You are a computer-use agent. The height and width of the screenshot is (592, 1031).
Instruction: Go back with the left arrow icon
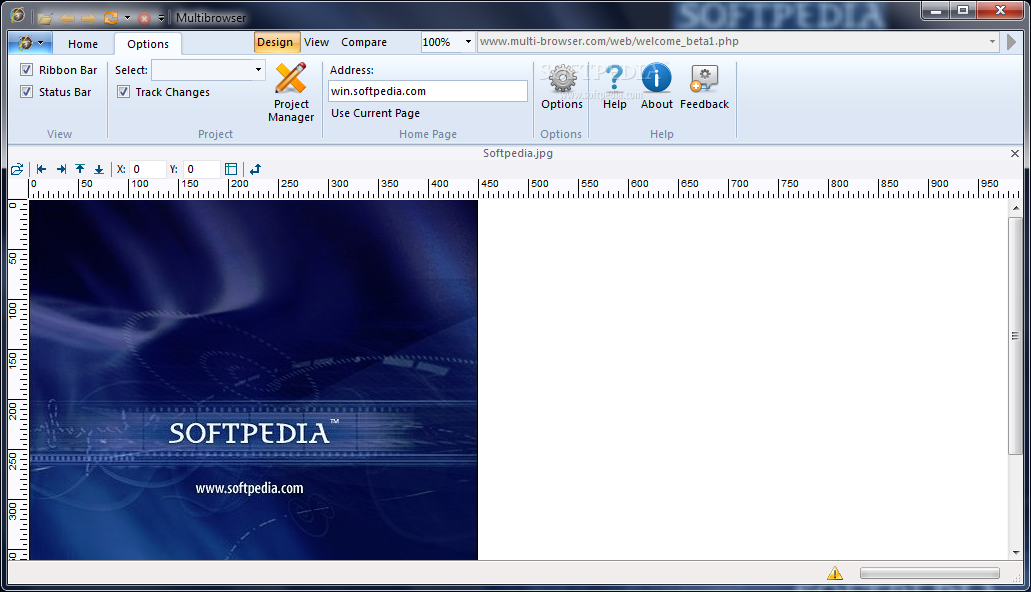(x=67, y=18)
